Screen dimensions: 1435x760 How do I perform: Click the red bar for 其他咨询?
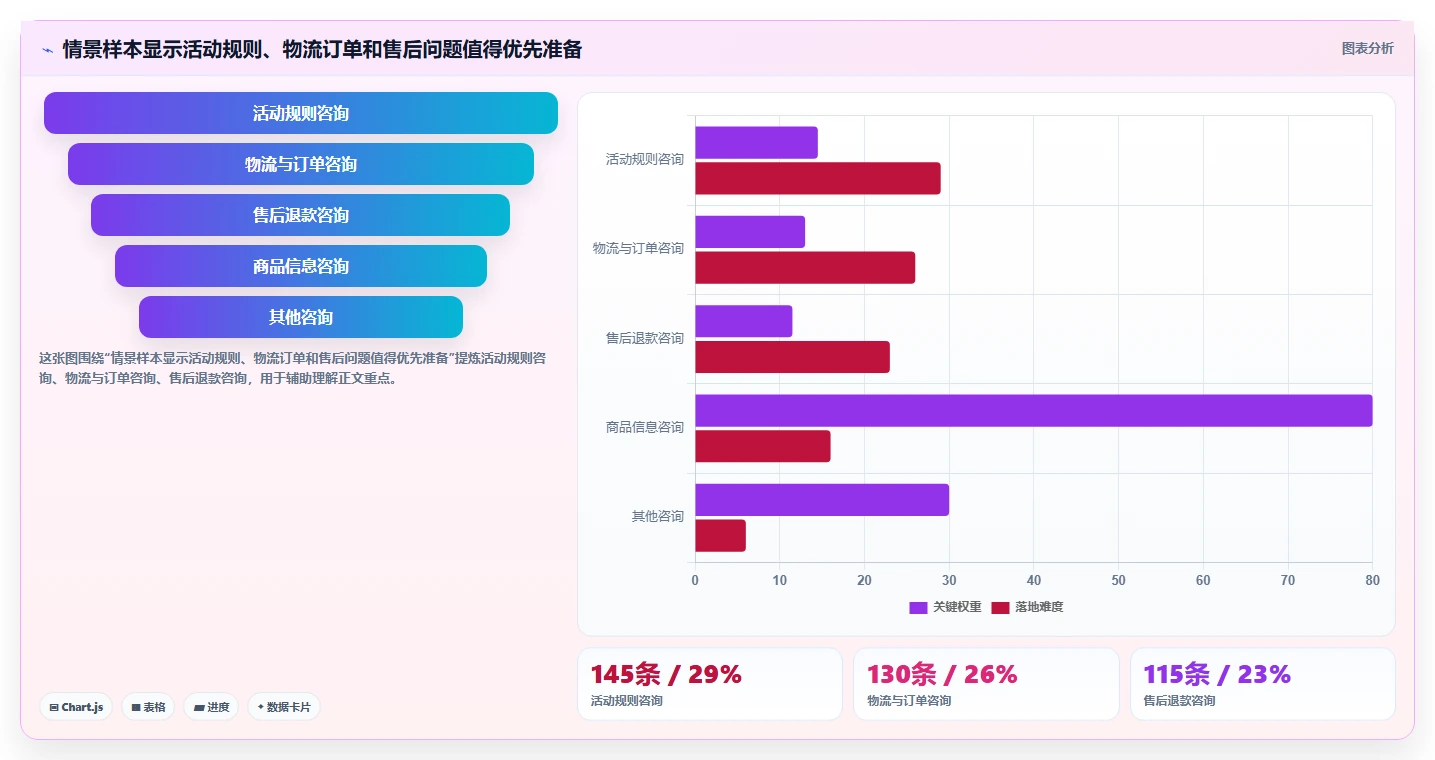[x=721, y=536]
